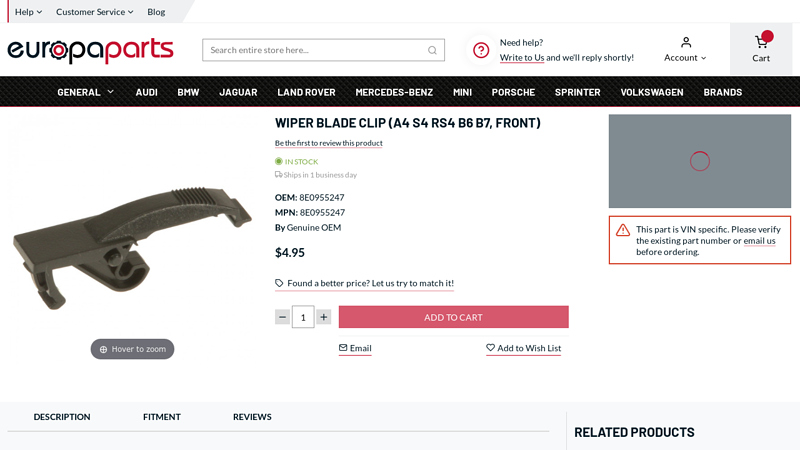Image resolution: width=800 pixels, height=450 pixels.
Task: Follow the 'Write to Us' link
Action: pos(522,58)
